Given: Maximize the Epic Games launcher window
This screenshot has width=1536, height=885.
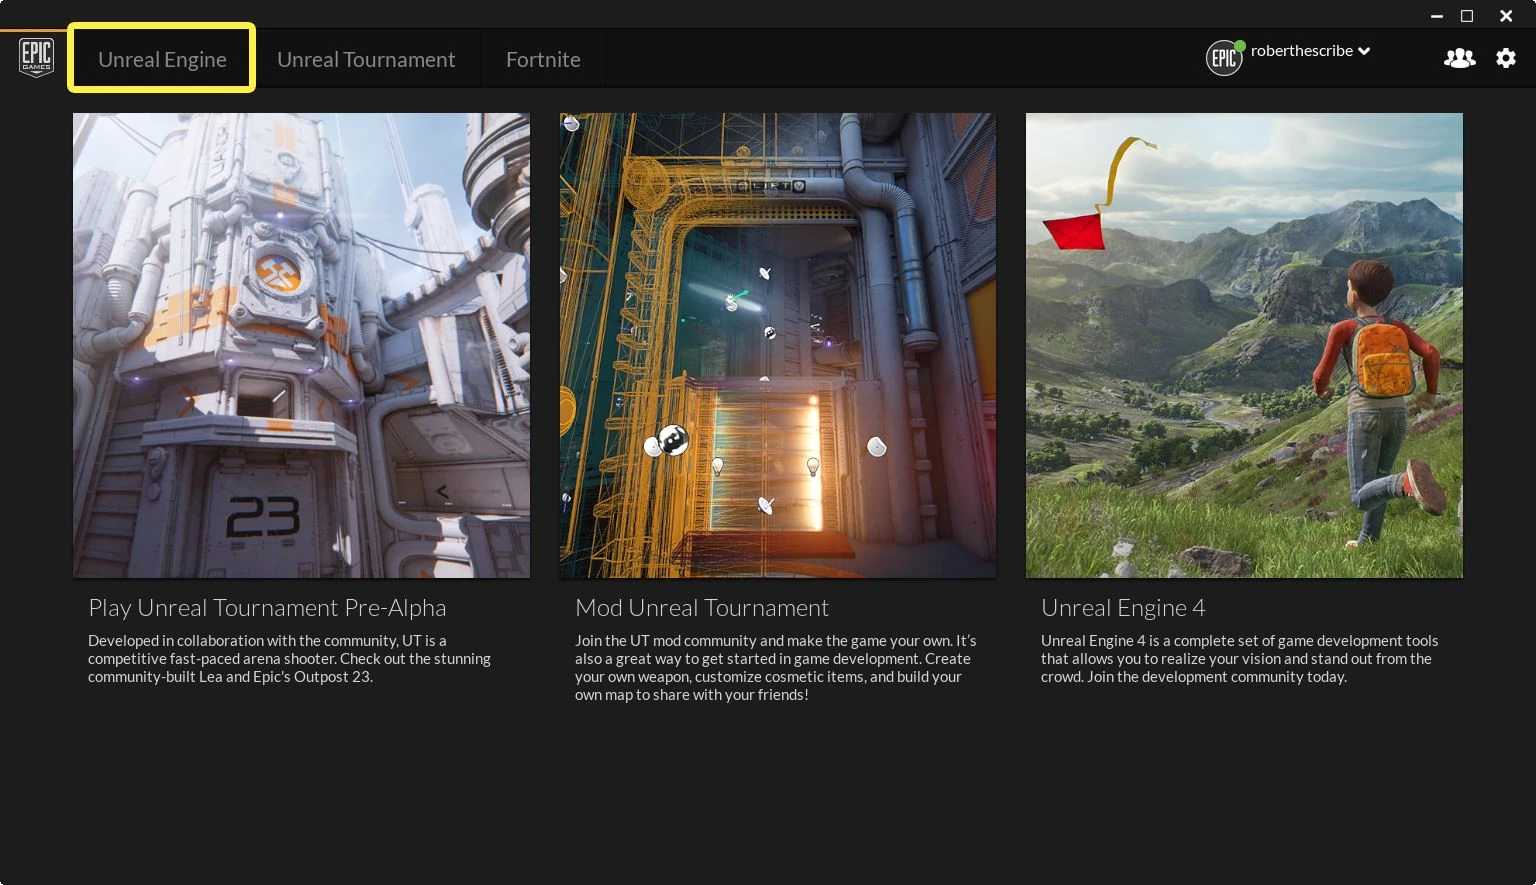Looking at the screenshot, I should (x=1467, y=16).
